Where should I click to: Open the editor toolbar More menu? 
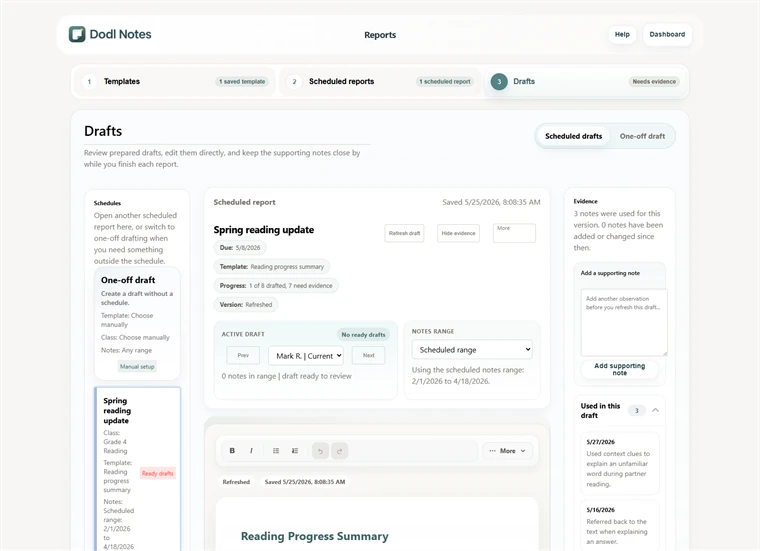(x=507, y=451)
